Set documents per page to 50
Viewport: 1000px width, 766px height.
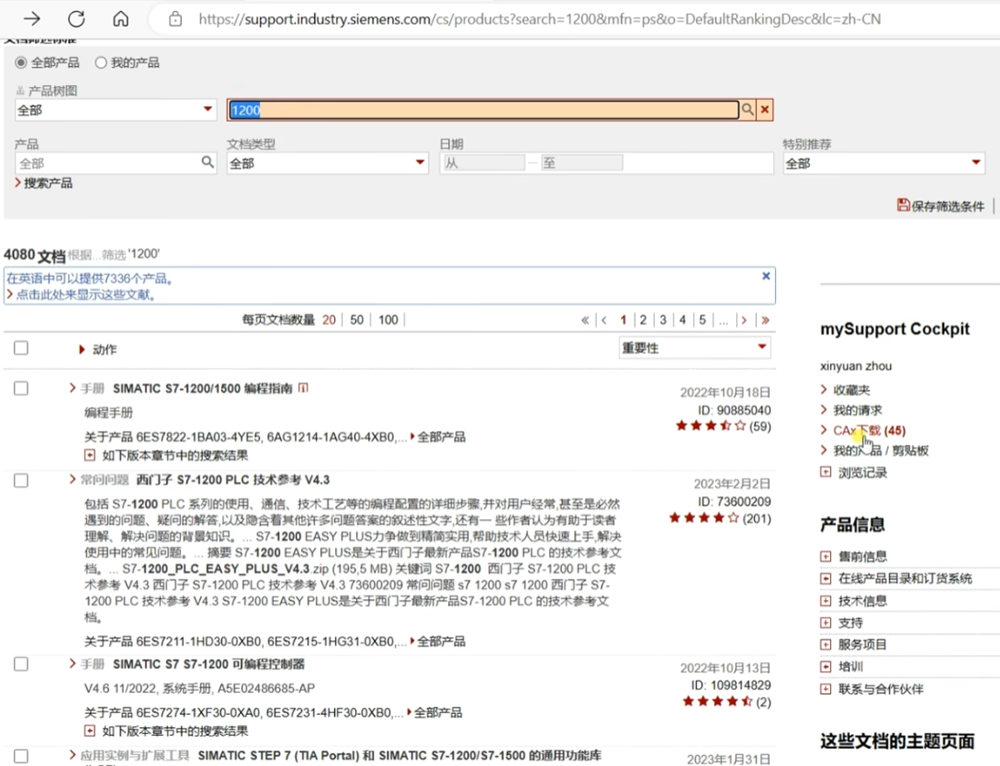[356, 320]
